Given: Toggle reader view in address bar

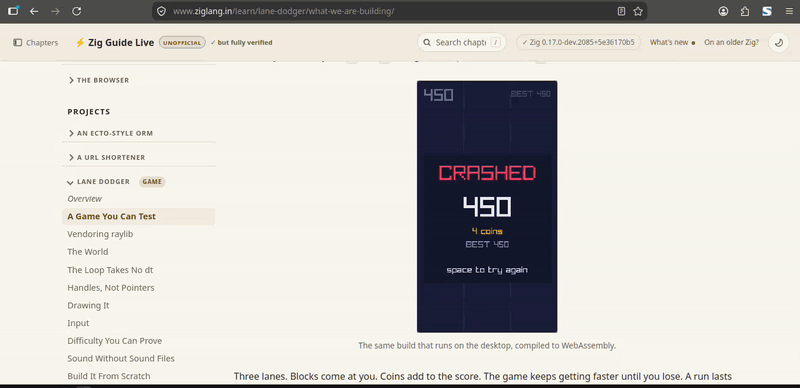Looking at the screenshot, I should pos(621,11).
